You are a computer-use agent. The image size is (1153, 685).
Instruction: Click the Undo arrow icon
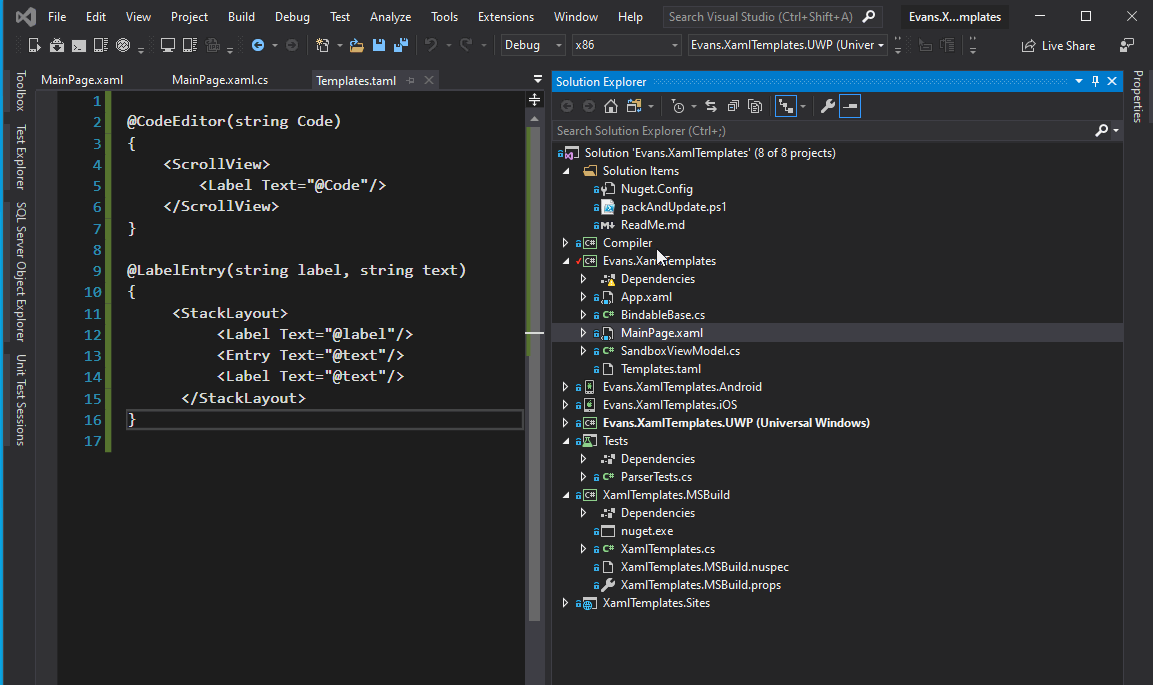click(431, 46)
